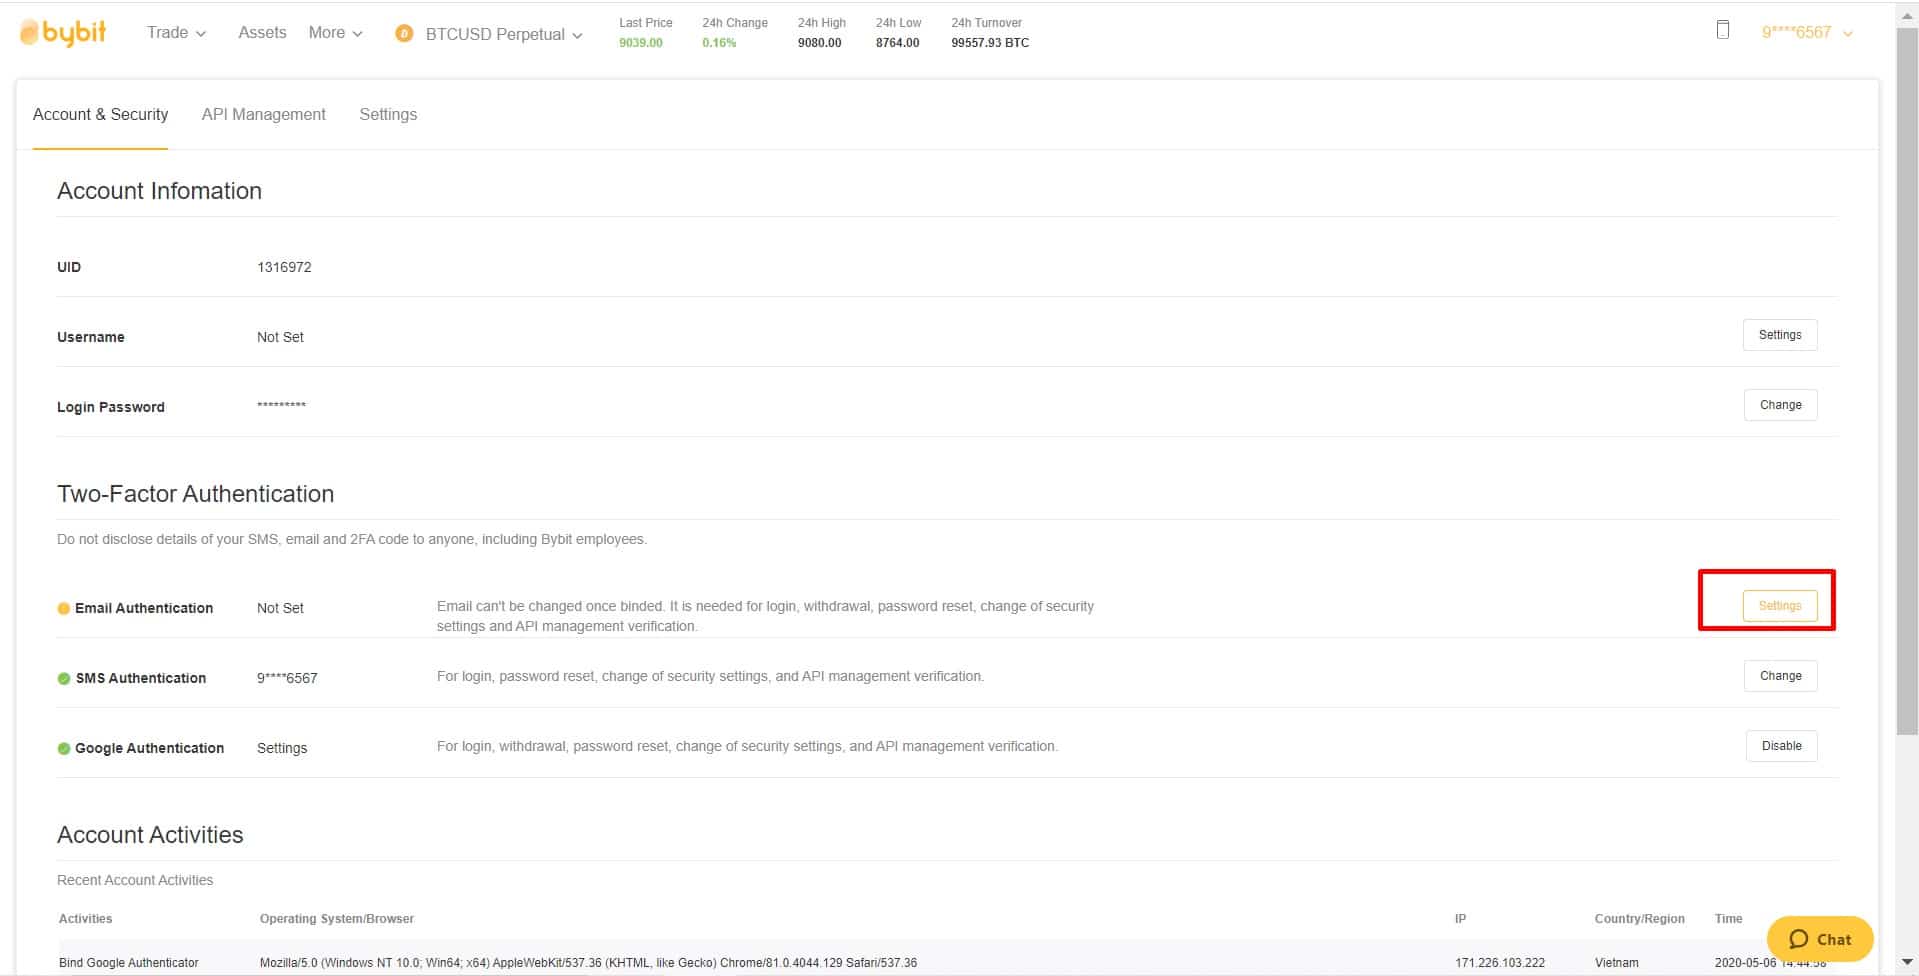The image size is (1919, 976).
Task: Click the Email Authentication yellow status dot
Action: coord(64,608)
